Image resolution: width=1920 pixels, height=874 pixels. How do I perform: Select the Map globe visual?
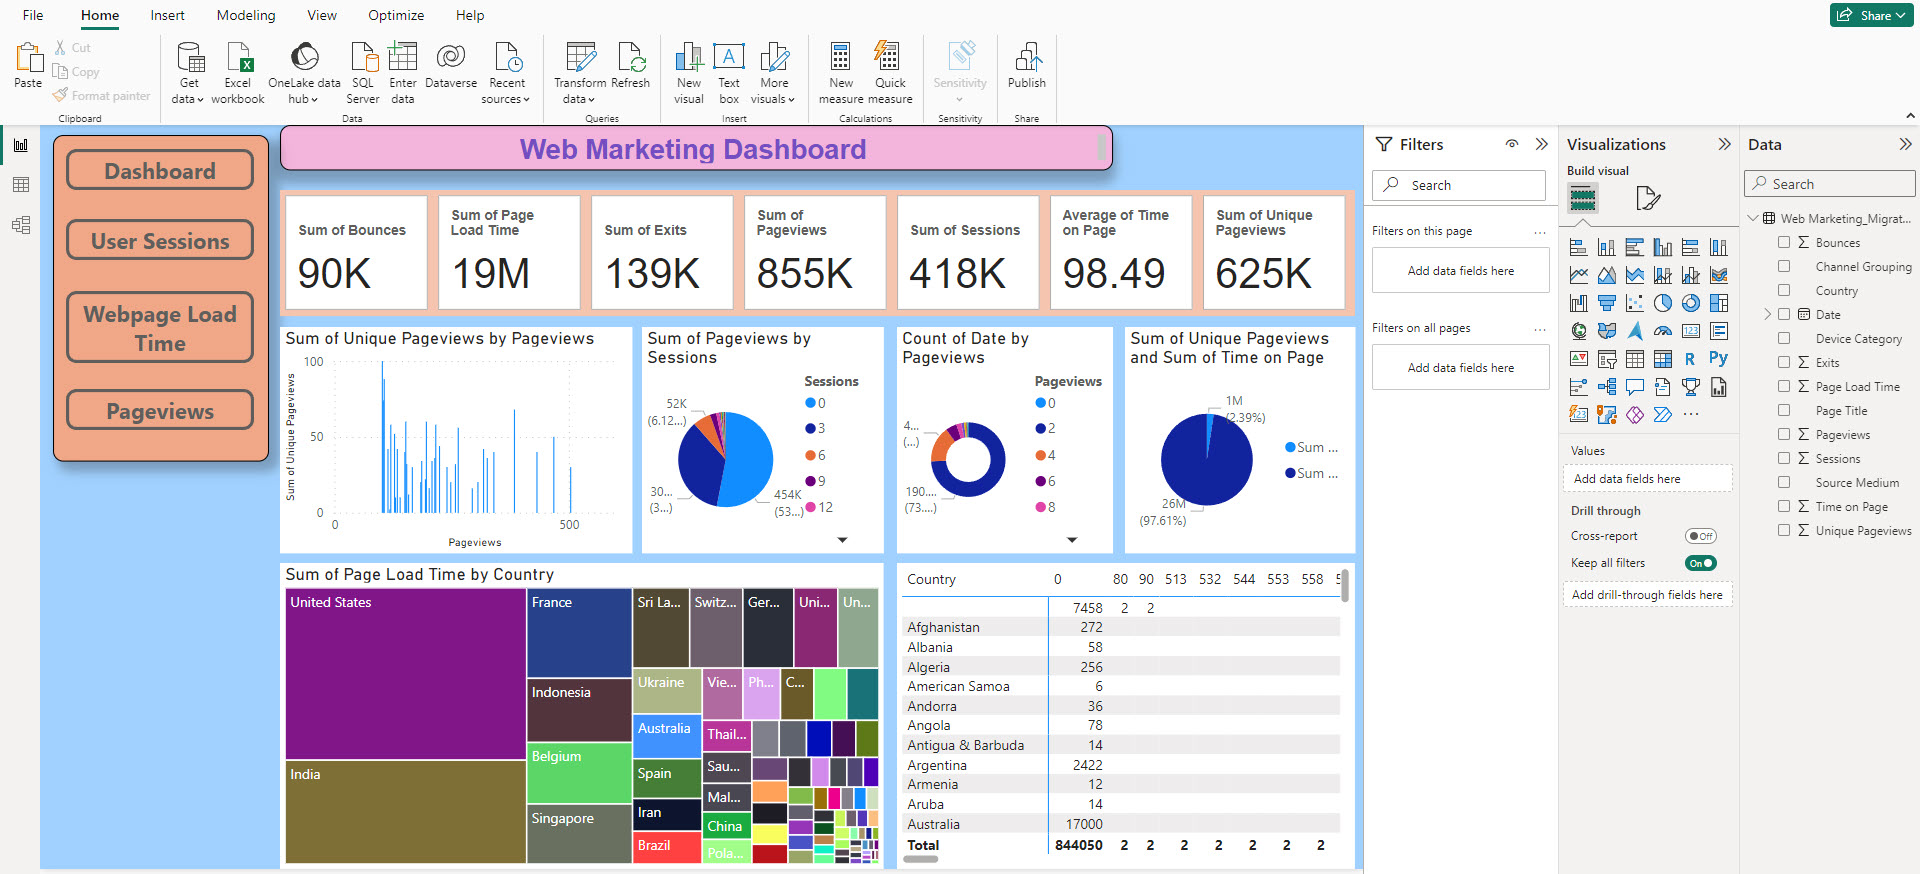(1579, 331)
